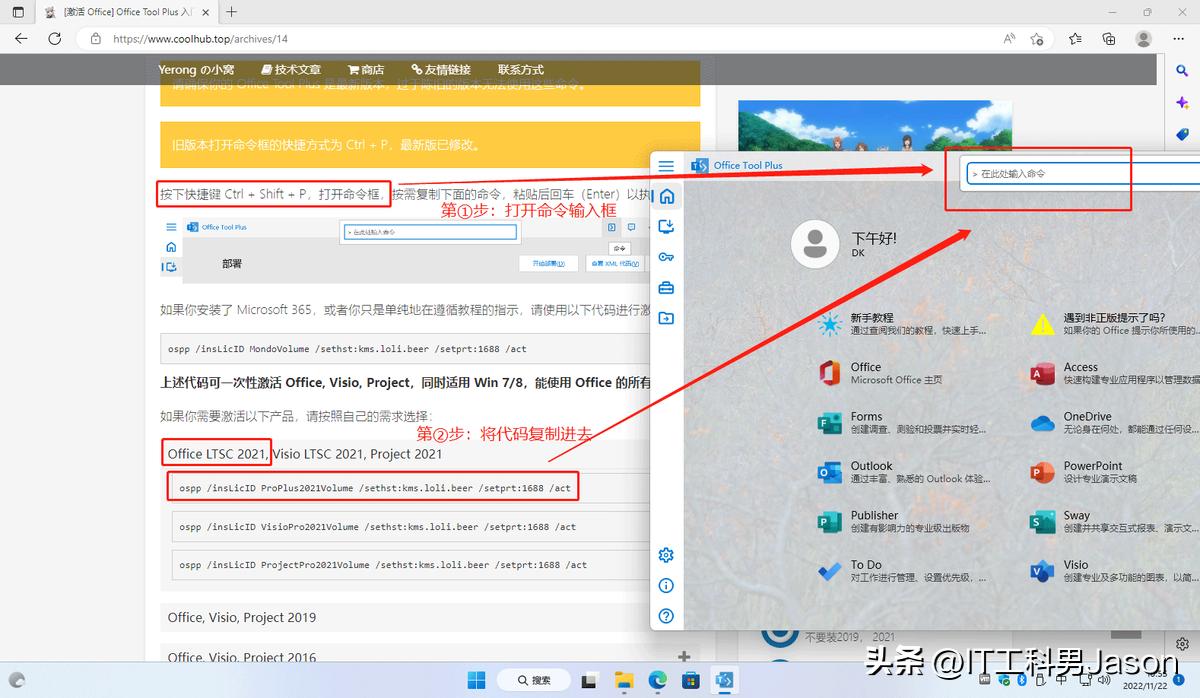Open Edge Favorites list icon

1075,39
